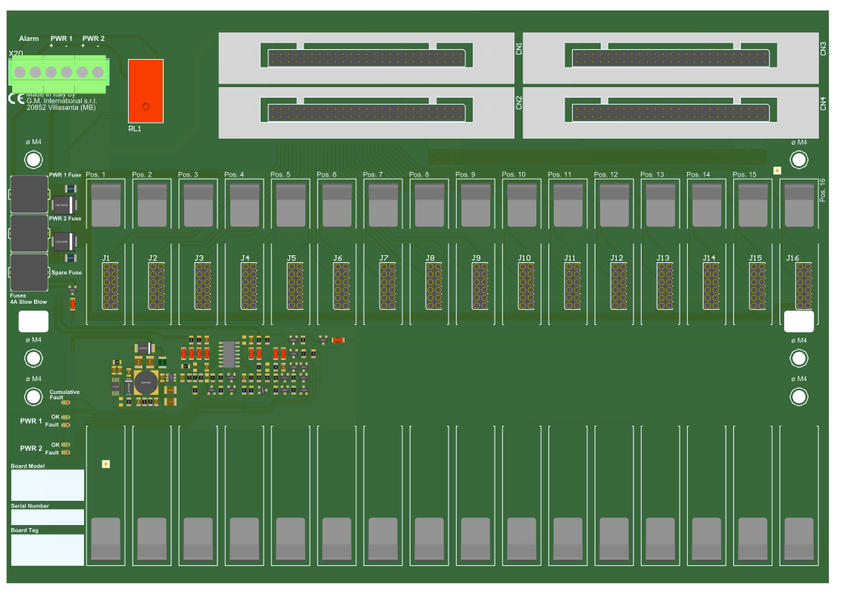Viewport: 850px width, 600px height.
Task: Click the CN1 ribbon connector
Action: click(x=365, y=58)
